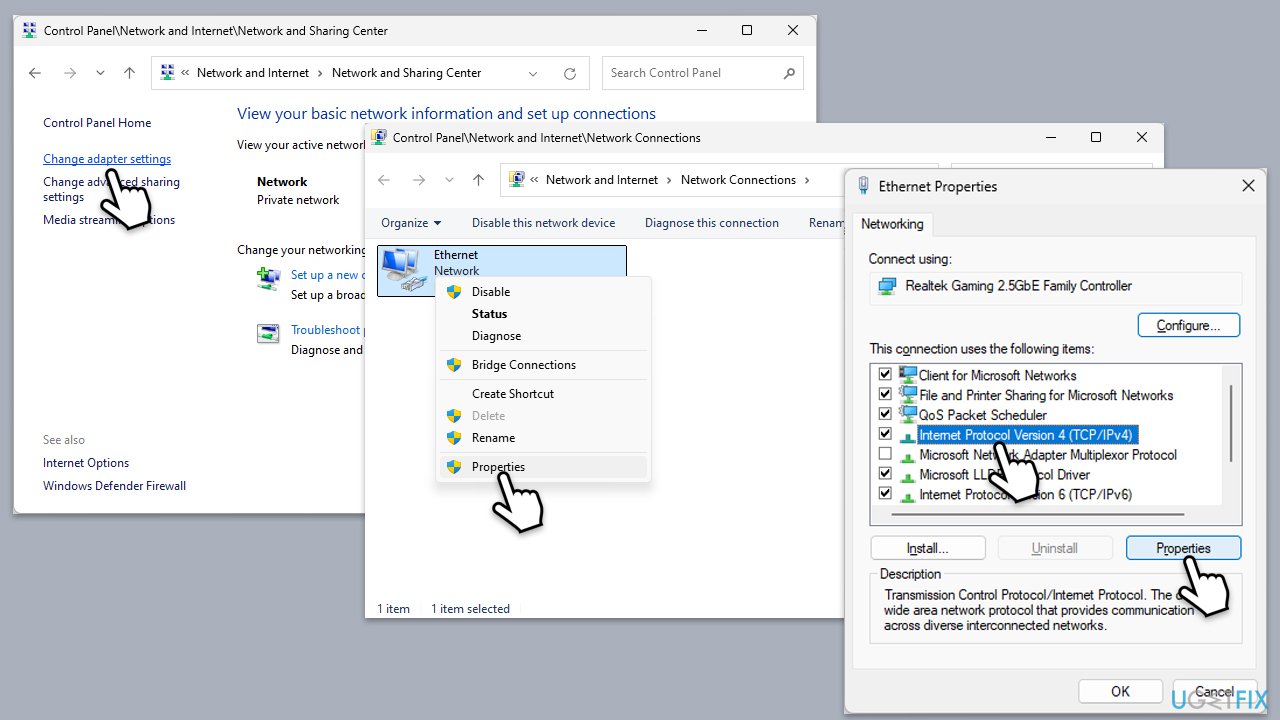
Task: Click Up arrow in Network Connections window
Action: [x=478, y=180]
